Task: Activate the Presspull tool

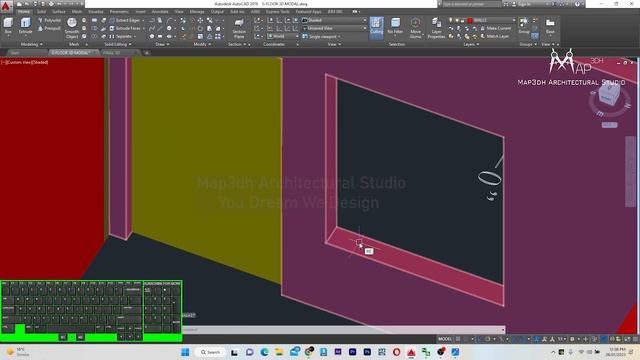Action: click(49, 28)
